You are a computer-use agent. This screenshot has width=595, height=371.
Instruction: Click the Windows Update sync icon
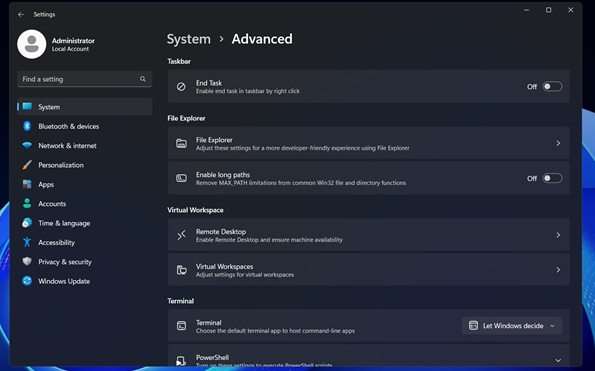tap(27, 281)
